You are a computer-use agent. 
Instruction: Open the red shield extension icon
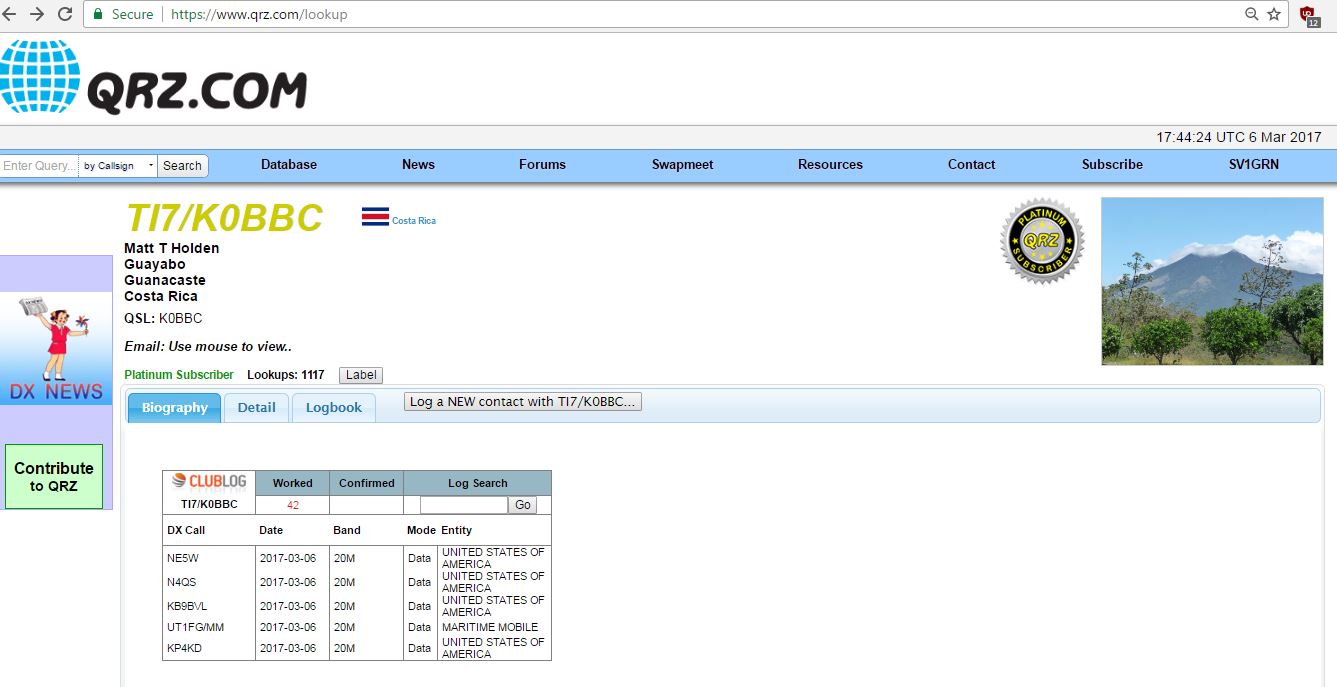pos(1309,15)
